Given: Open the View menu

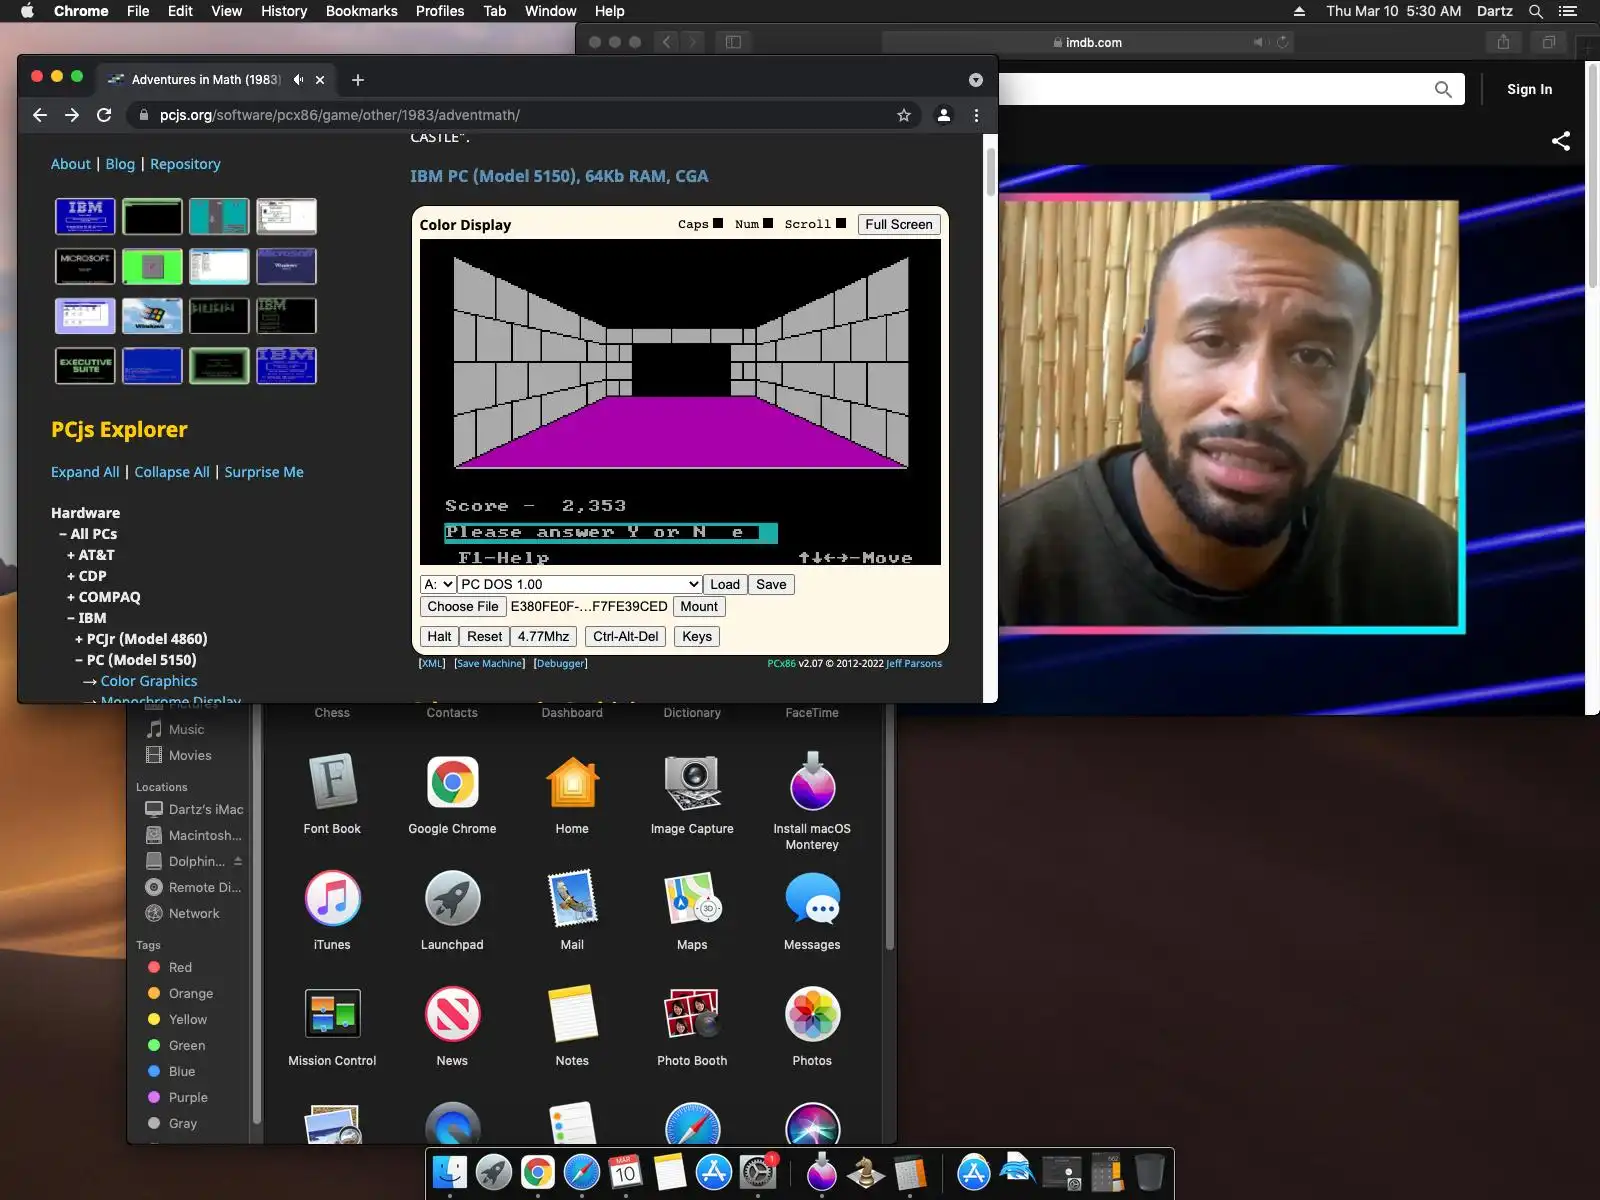Looking at the screenshot, I should 226,11.
